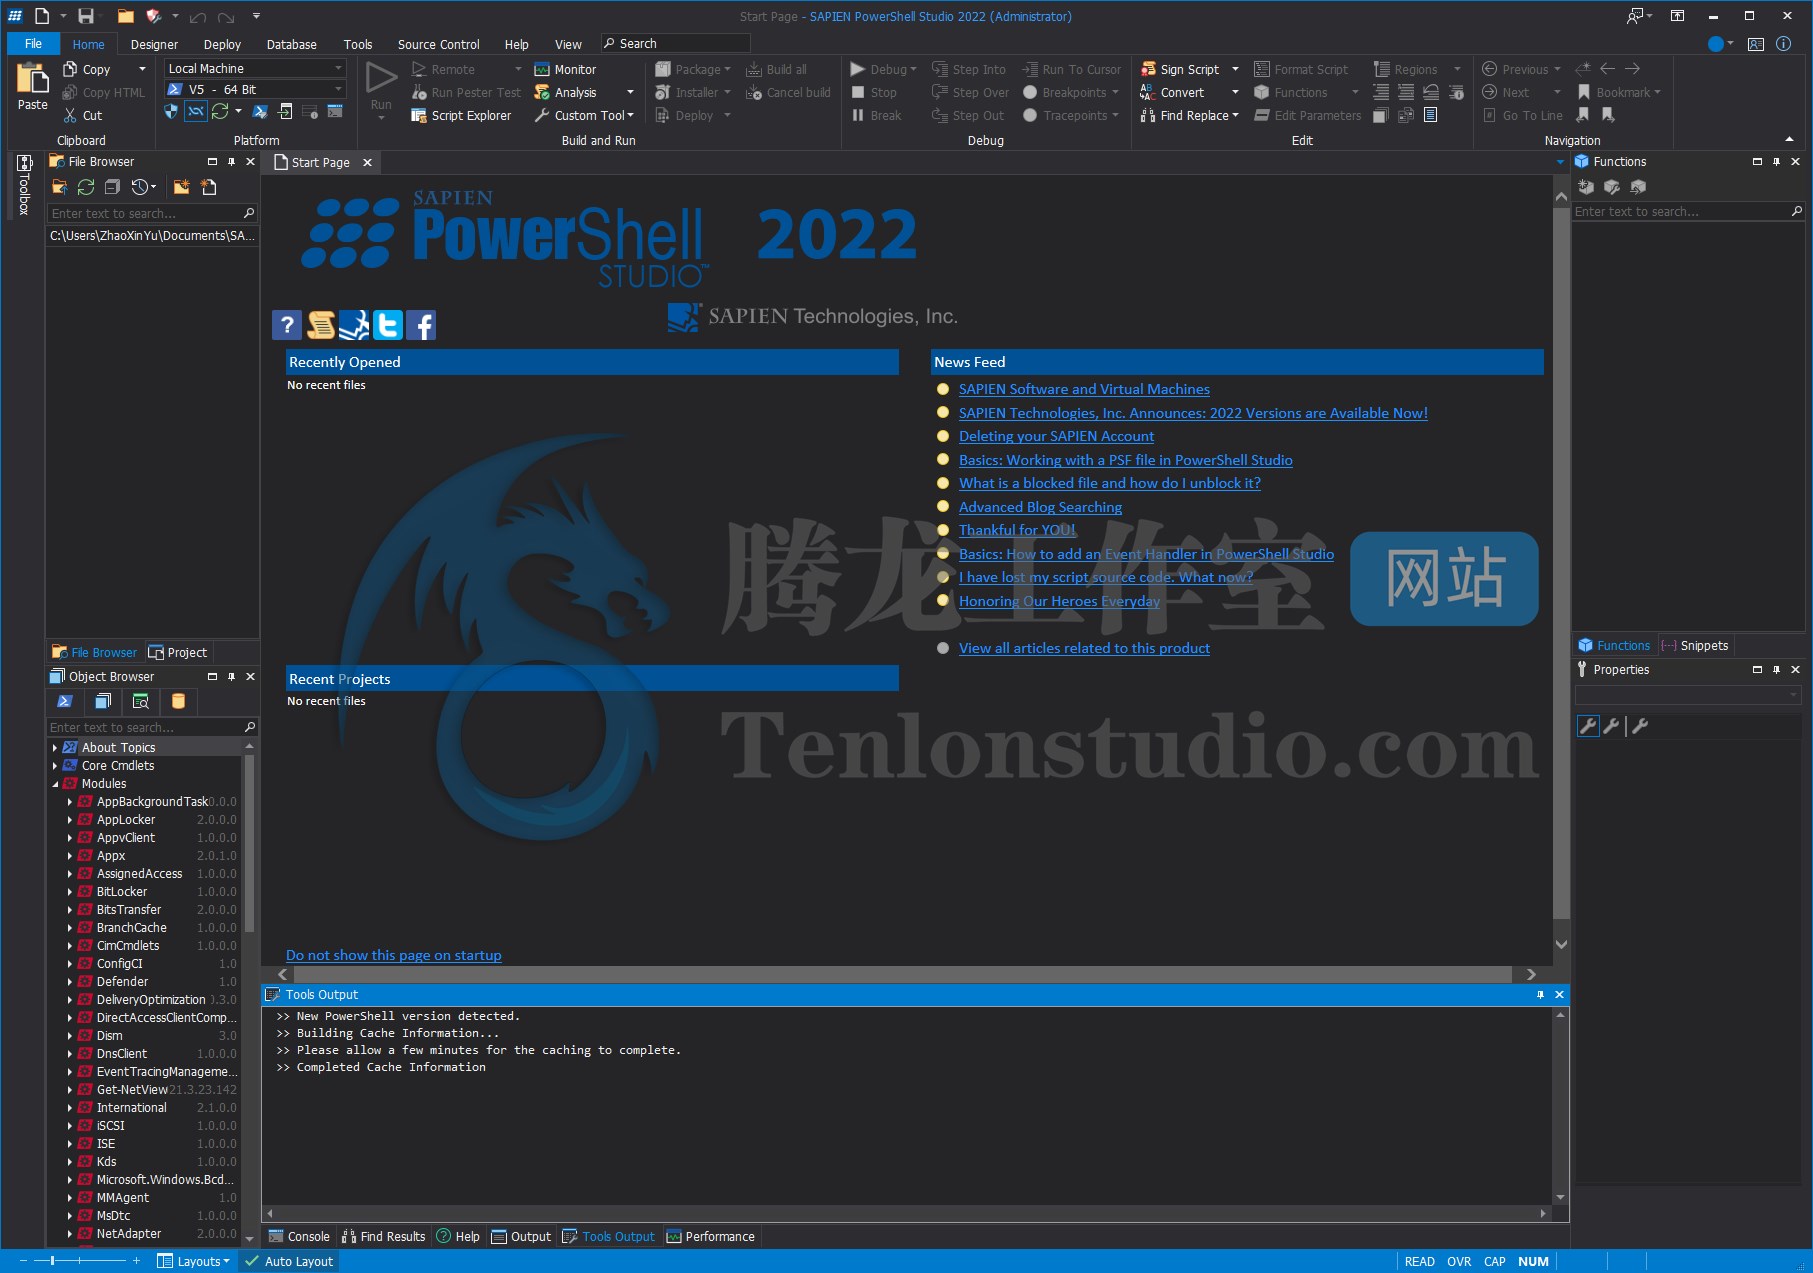The height and width of the screenshot is (1273, 1813).
Task: Click the blue help question-mark icon on Start Page
Action: click(x=286, y=324)
